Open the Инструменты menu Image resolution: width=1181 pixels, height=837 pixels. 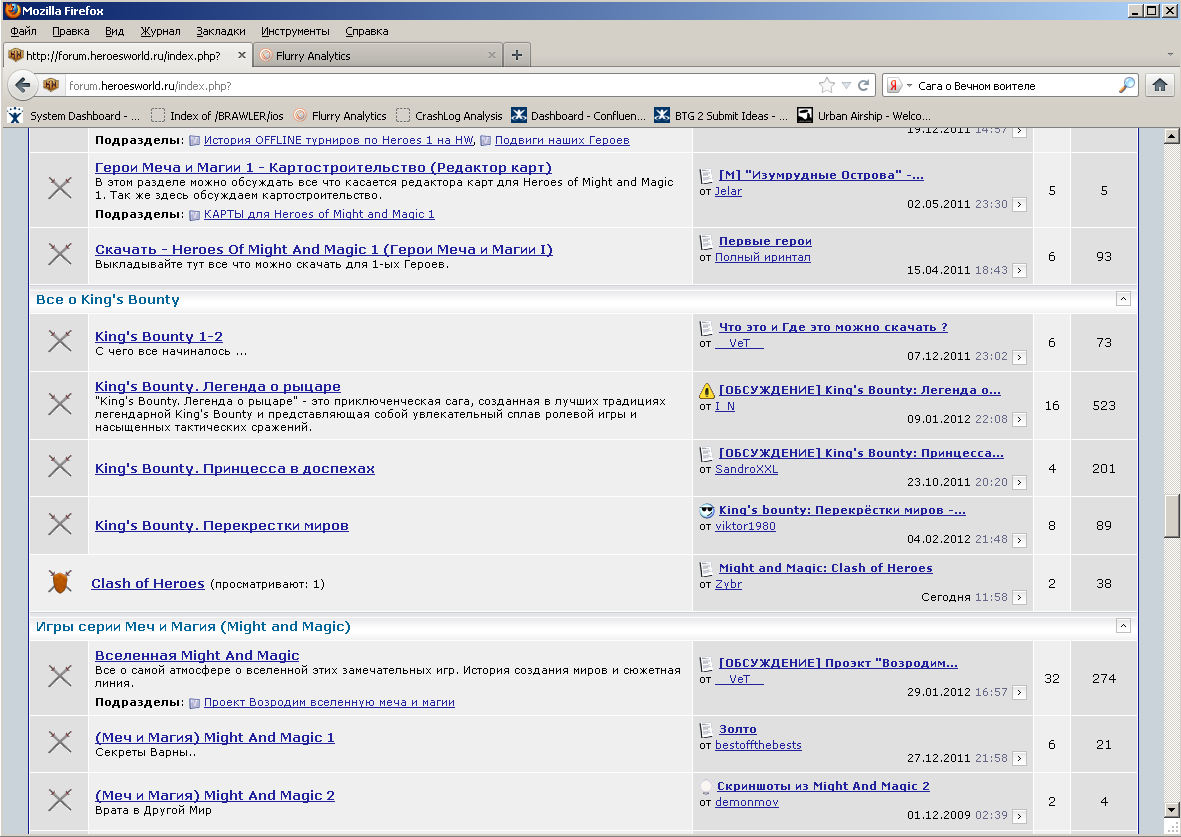point(295,31)
